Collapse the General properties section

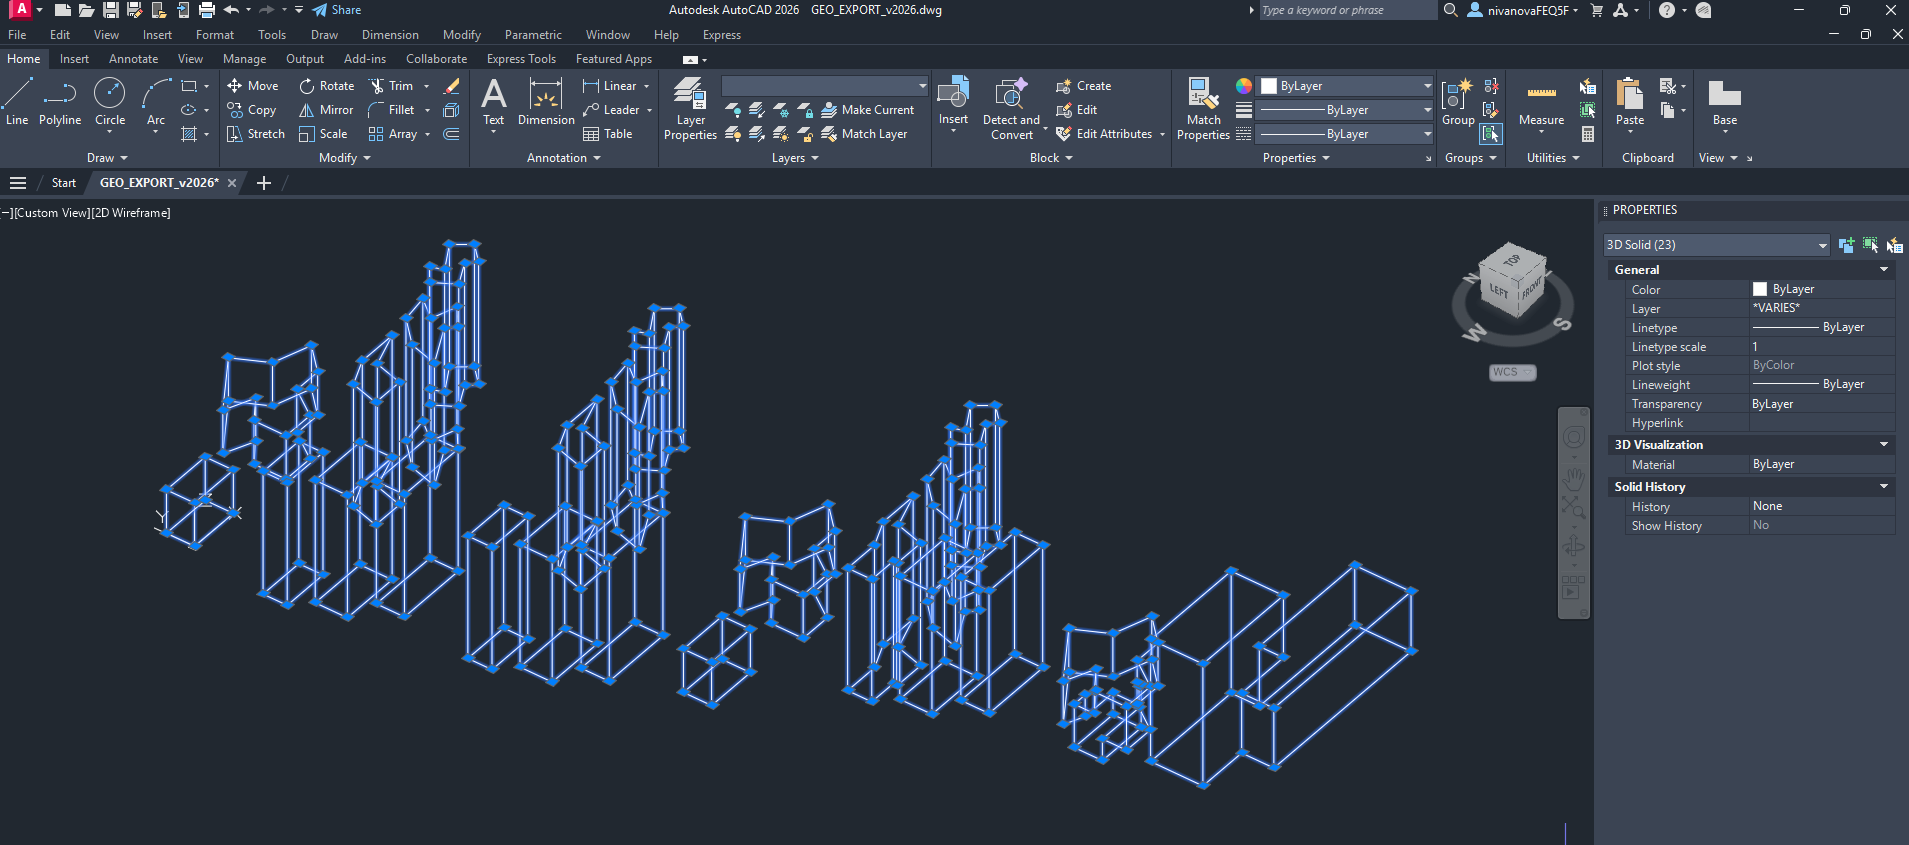point(1884,270)
